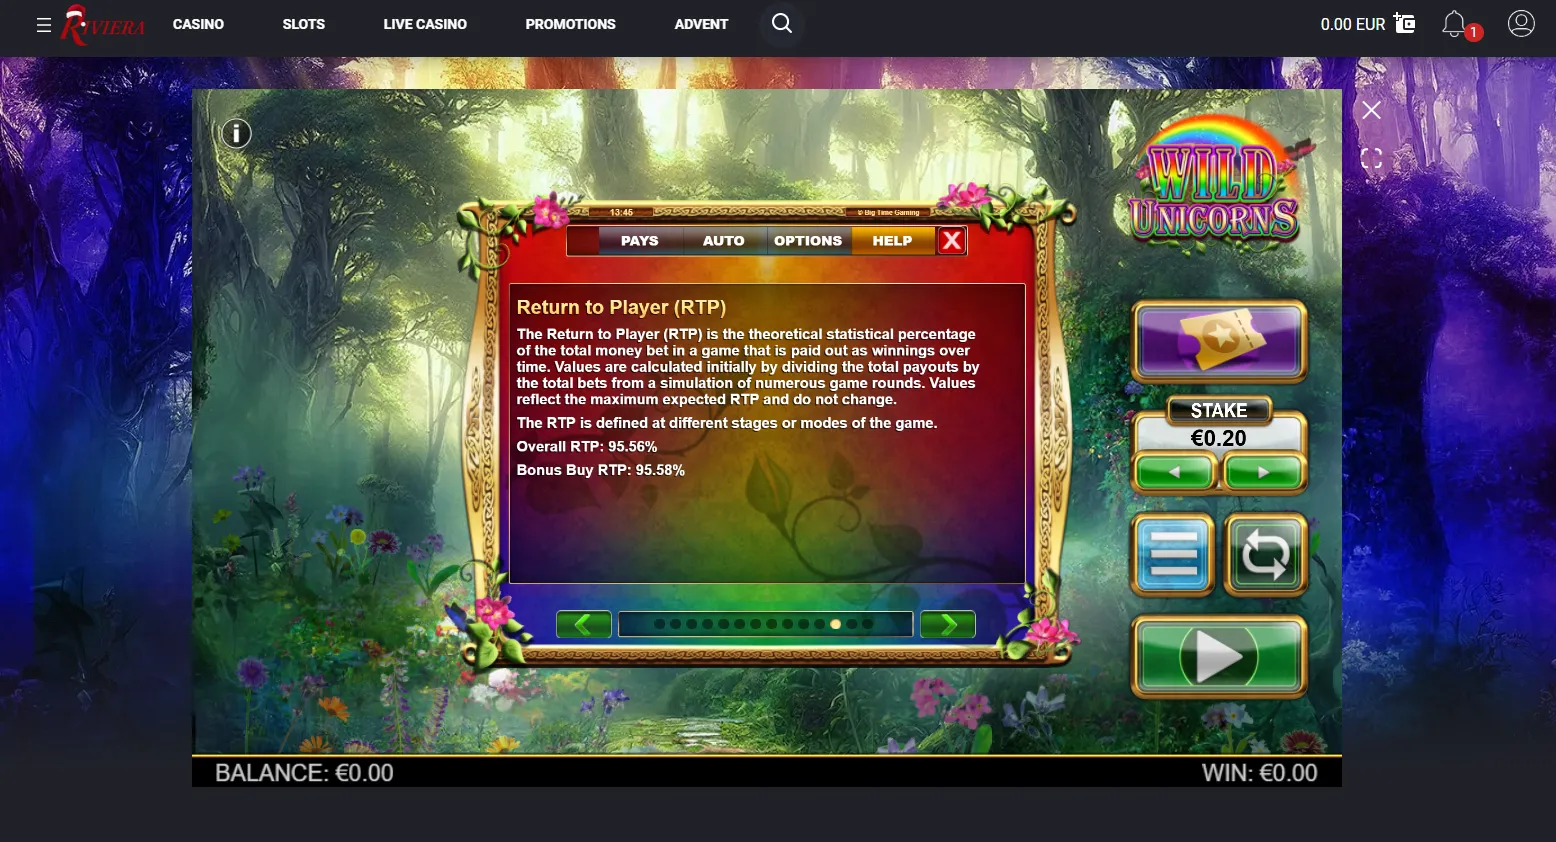
Task: Go to the next help page
Action: coord(947,625)
